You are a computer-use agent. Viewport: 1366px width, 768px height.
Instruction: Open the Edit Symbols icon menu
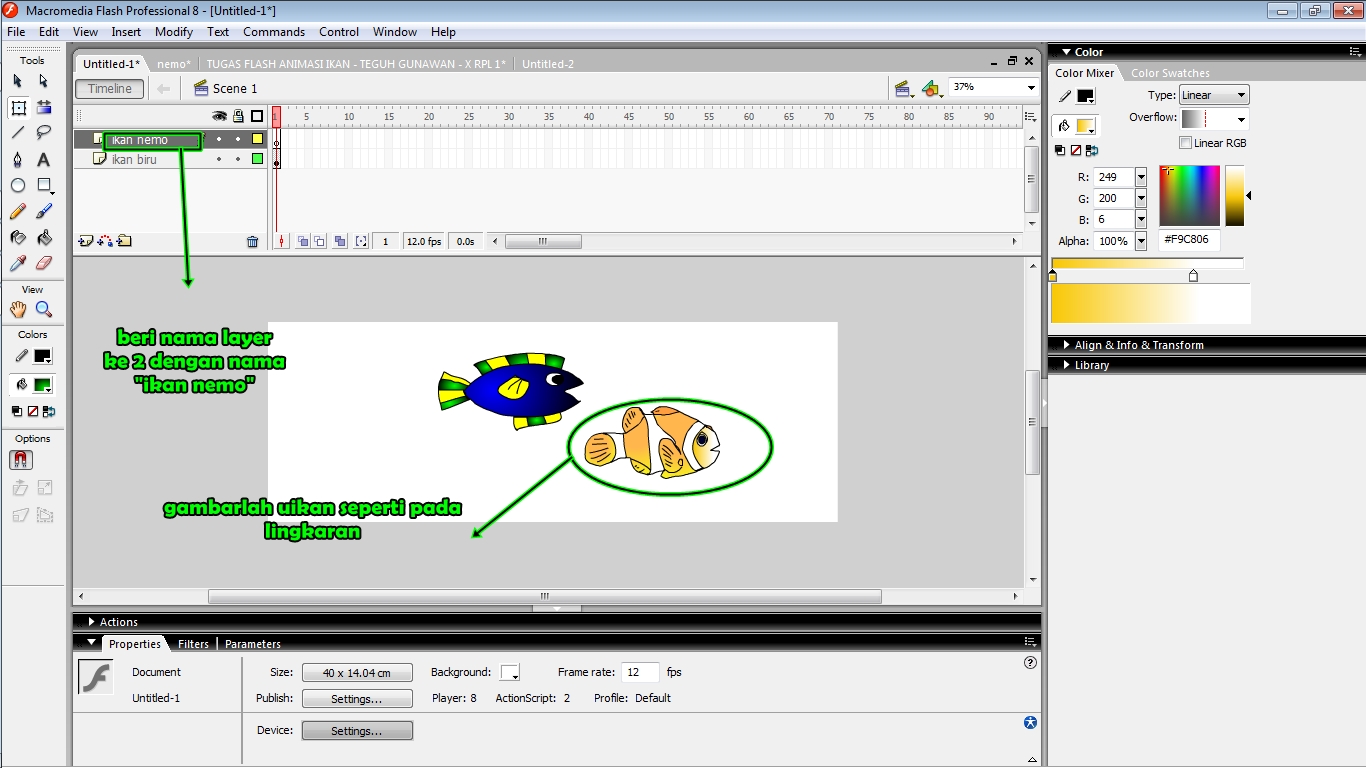tap(932, 89)
